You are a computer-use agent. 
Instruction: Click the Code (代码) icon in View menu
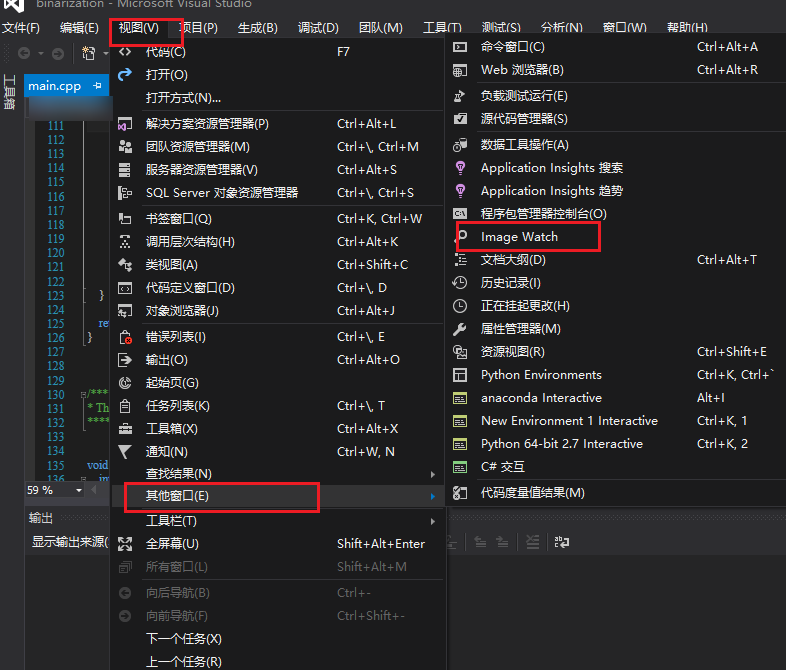click(x=125, y=52)
